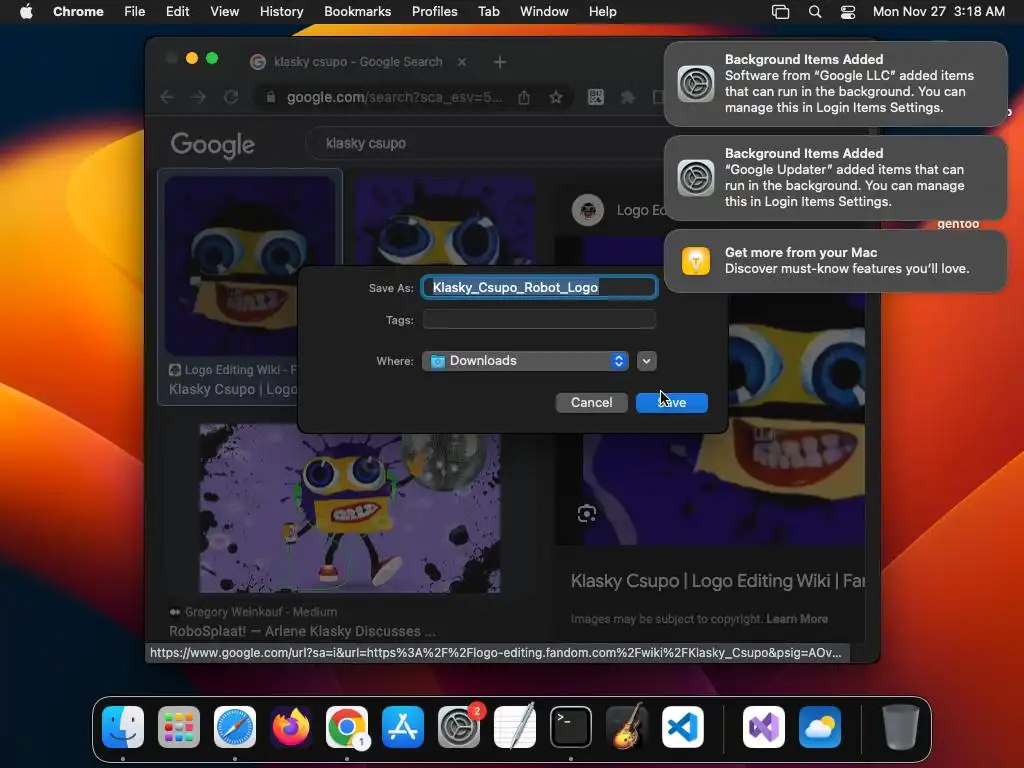The height and width of the screenshot is (768, 1024).
Task: Click the address bar URL
Action: (x=394, y=97)
